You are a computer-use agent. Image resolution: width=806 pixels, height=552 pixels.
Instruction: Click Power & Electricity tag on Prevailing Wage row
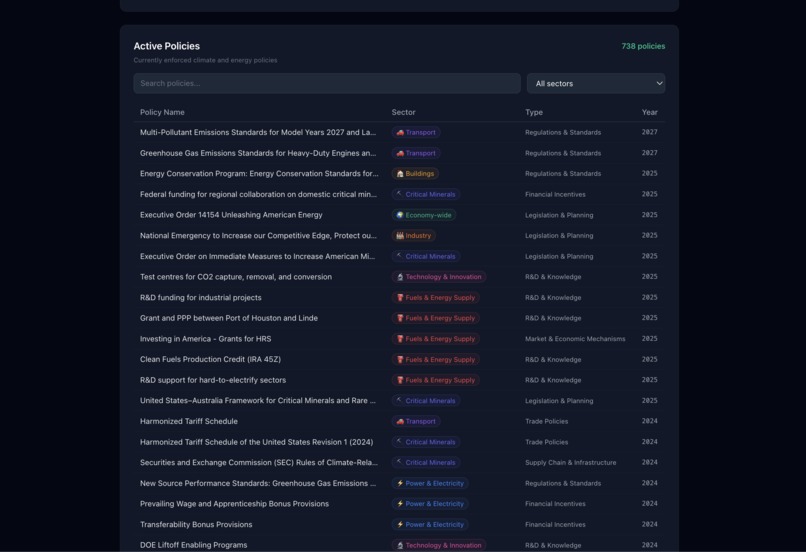(430, 504)
